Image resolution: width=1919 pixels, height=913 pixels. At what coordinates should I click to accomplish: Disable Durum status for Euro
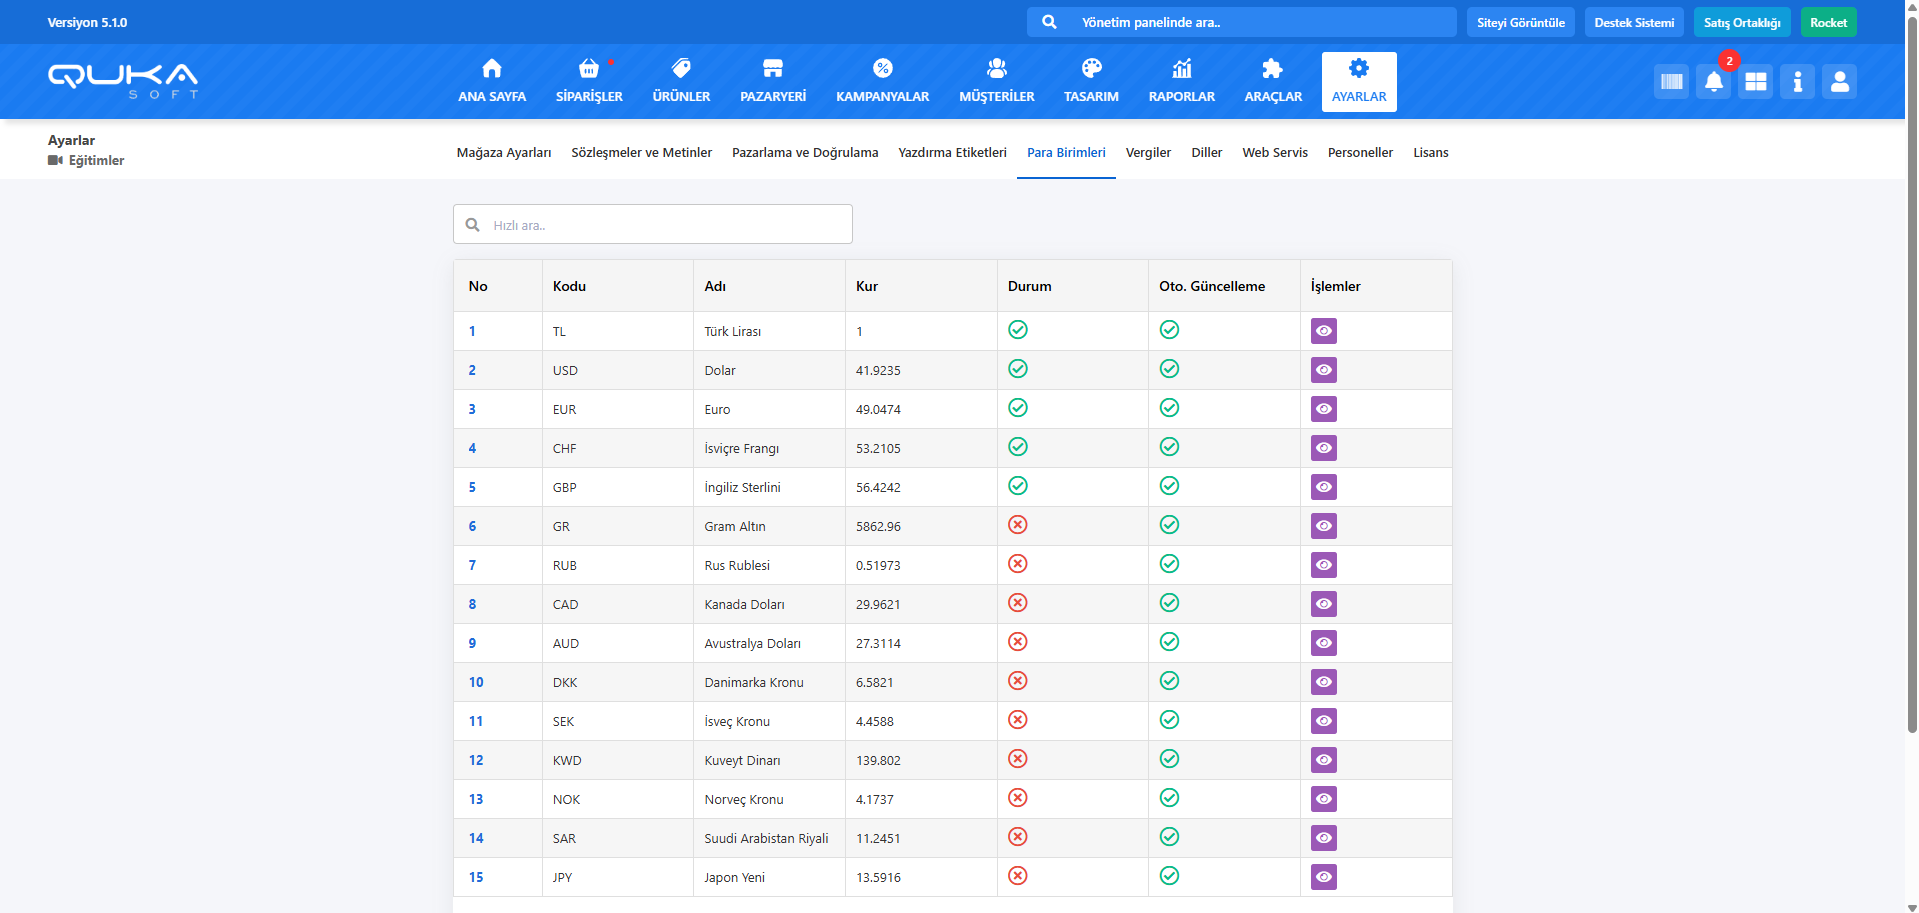click(x=1017, y=408)
